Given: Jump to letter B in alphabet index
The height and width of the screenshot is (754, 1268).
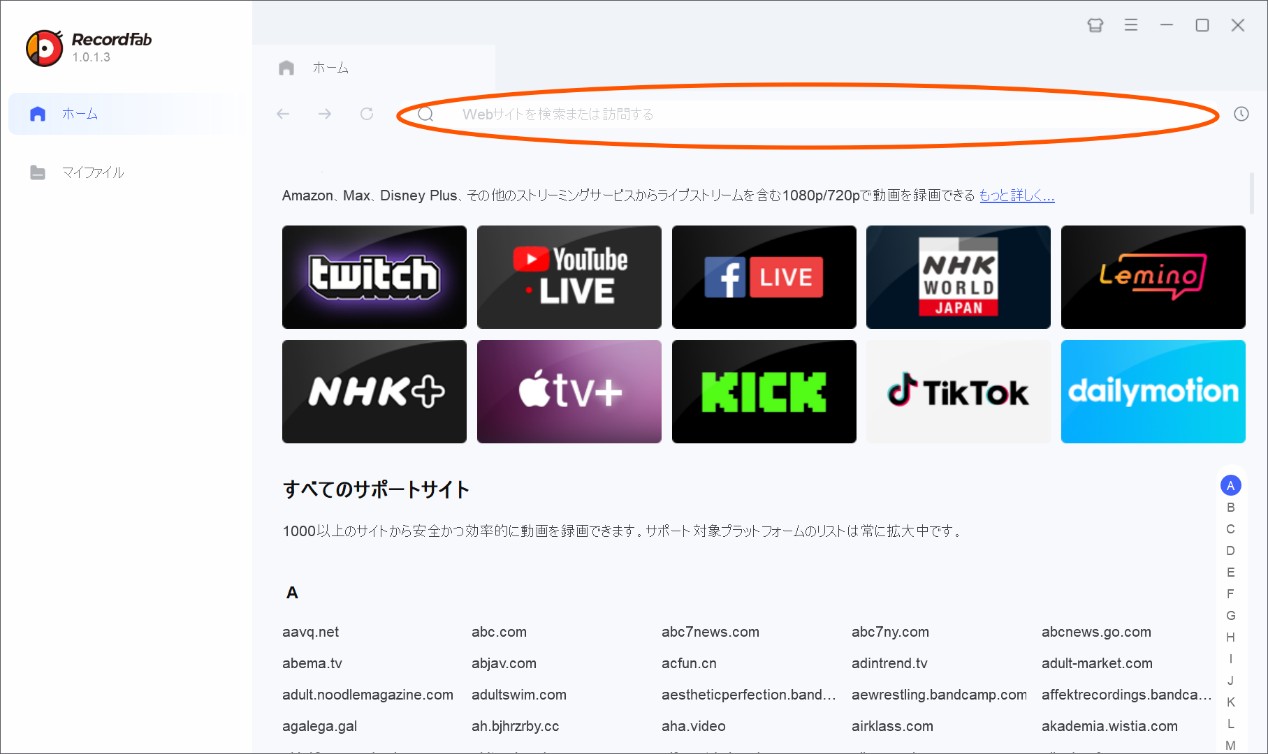Looking at the screenshot, I should (1231, 508).
